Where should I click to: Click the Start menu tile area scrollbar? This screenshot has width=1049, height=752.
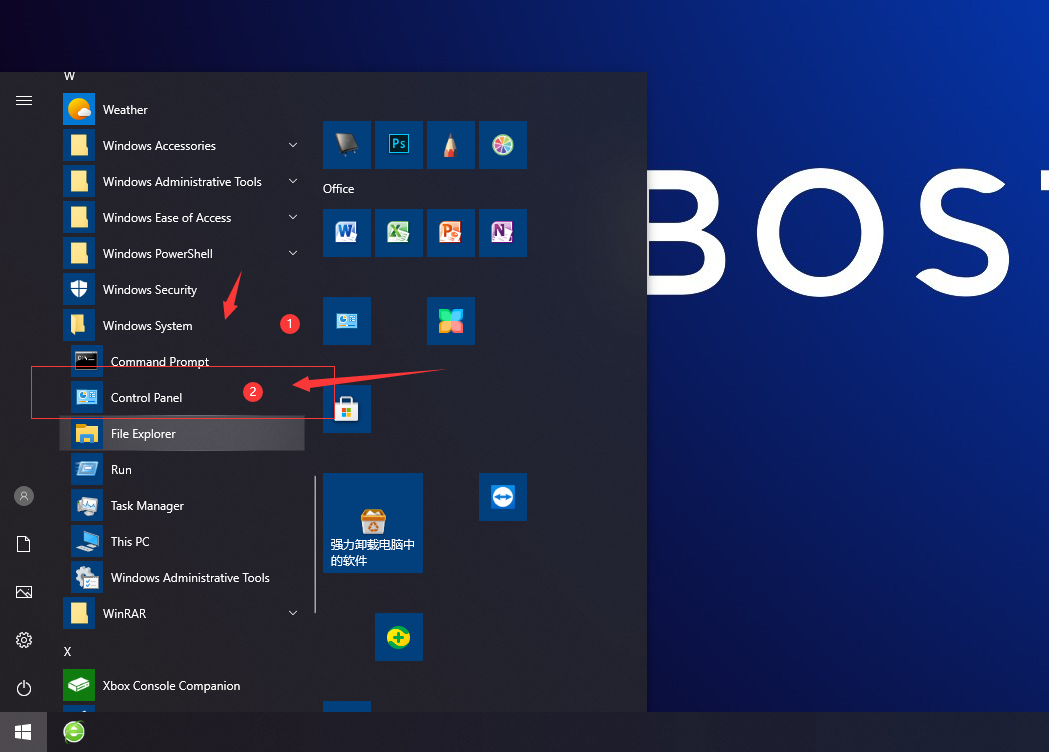[x=314, y=545]
